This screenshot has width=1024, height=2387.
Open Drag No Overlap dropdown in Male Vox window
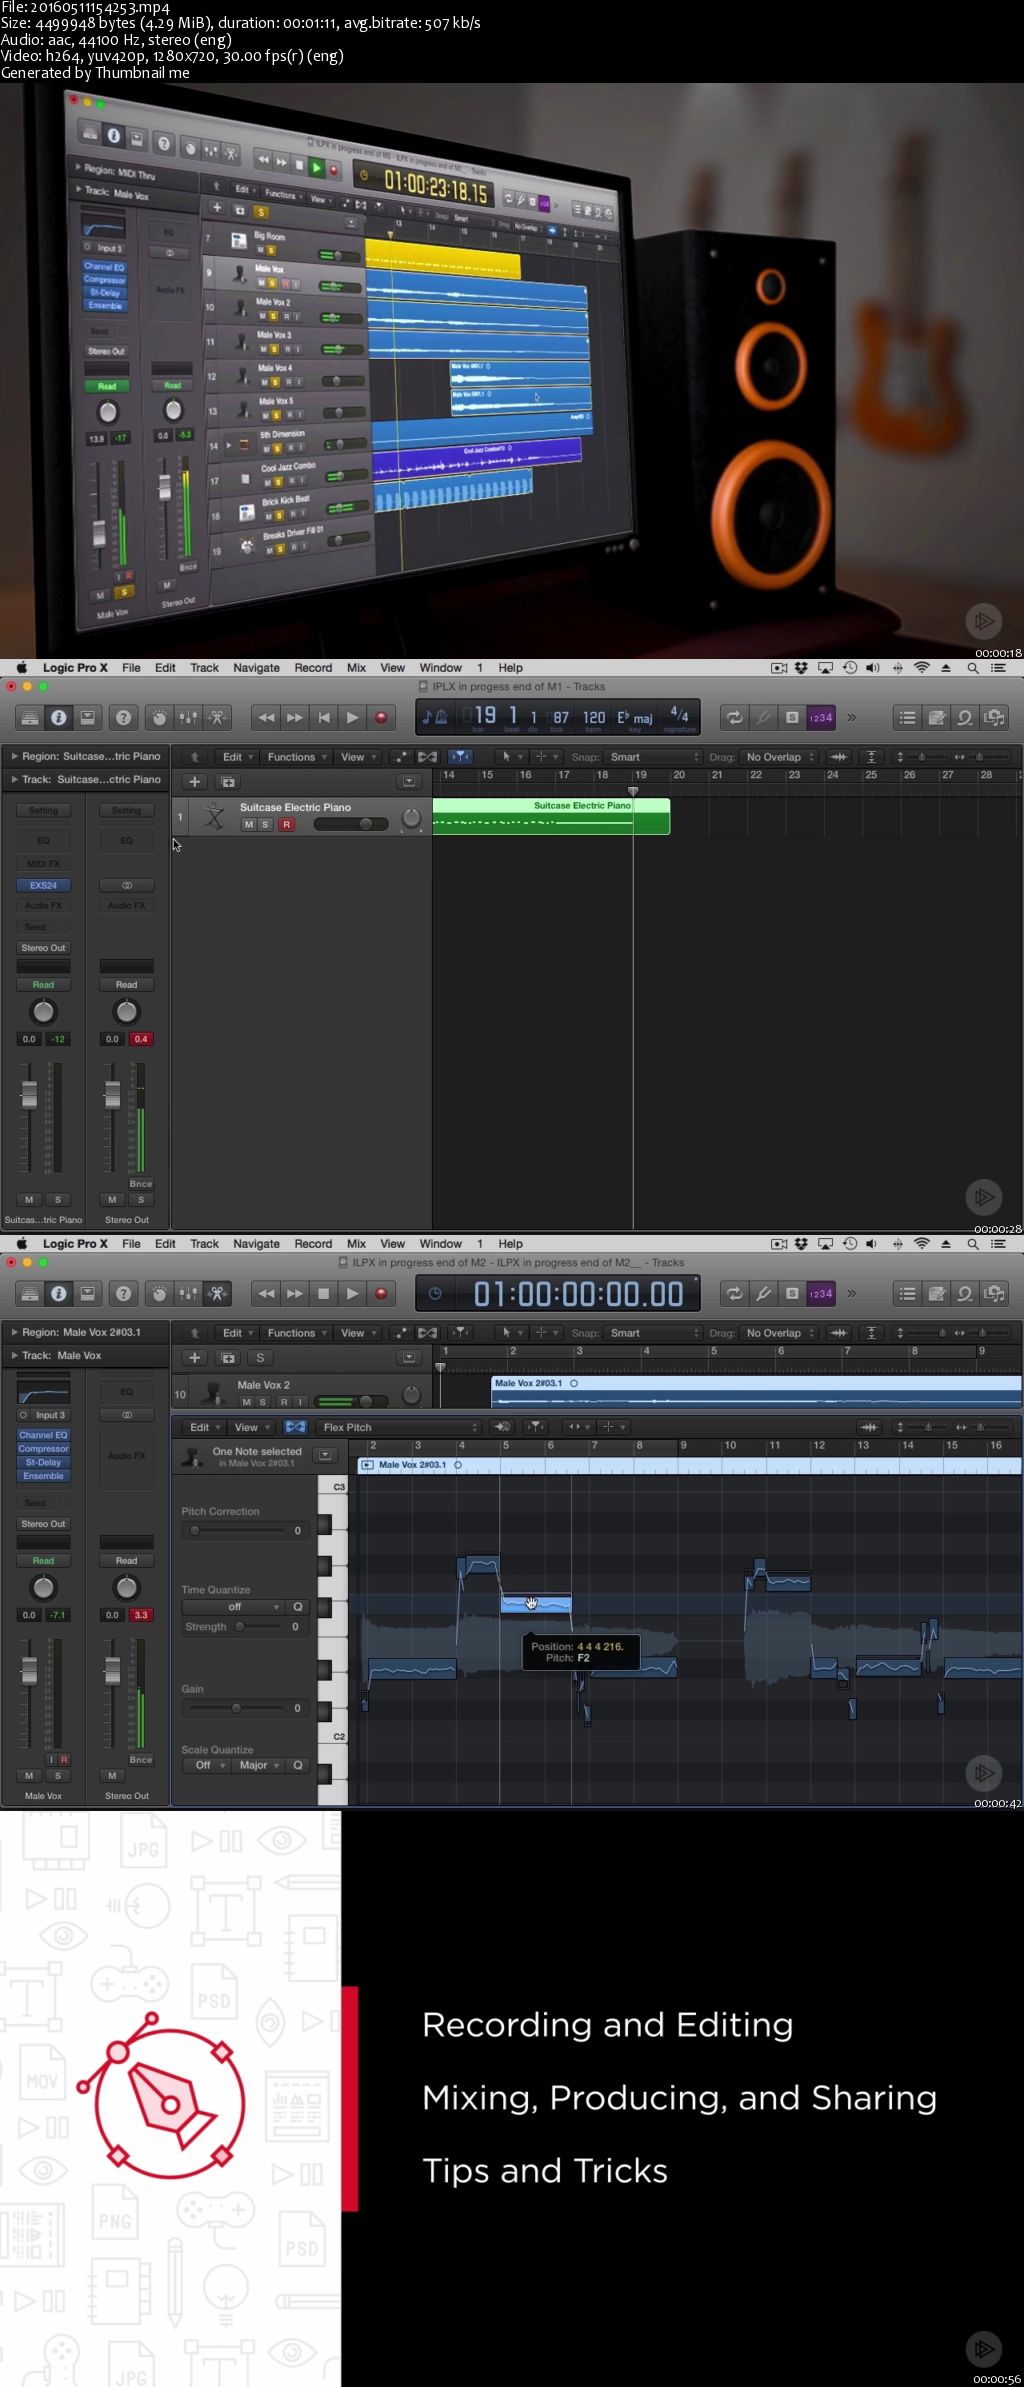coord(780,1333)
